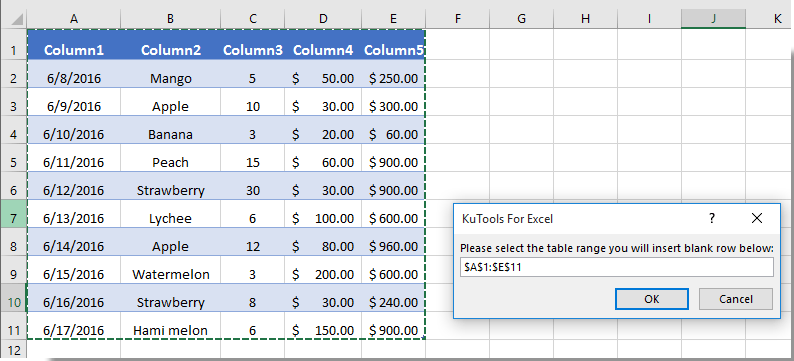Click the date cell 6/13/2016

click(74, 214)
